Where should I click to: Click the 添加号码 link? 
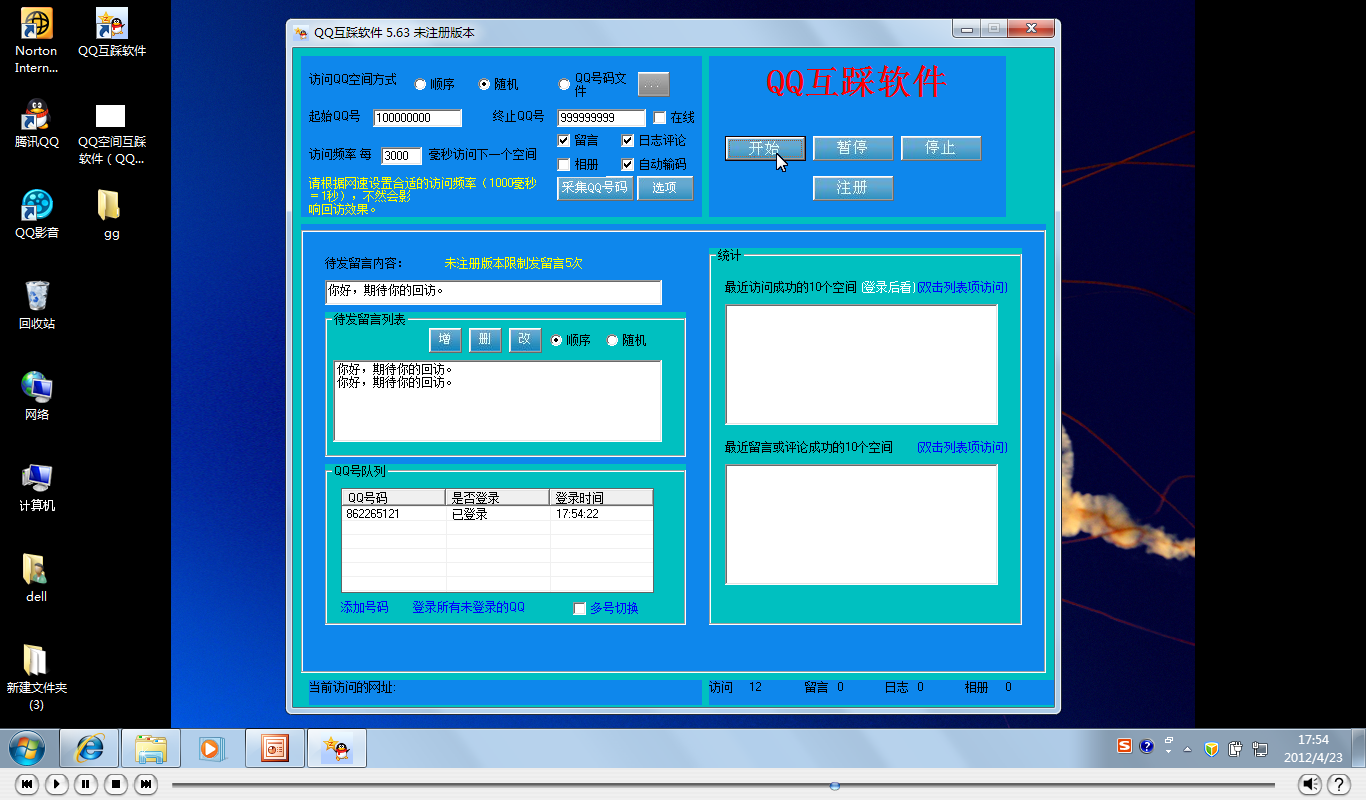(364, 608)
